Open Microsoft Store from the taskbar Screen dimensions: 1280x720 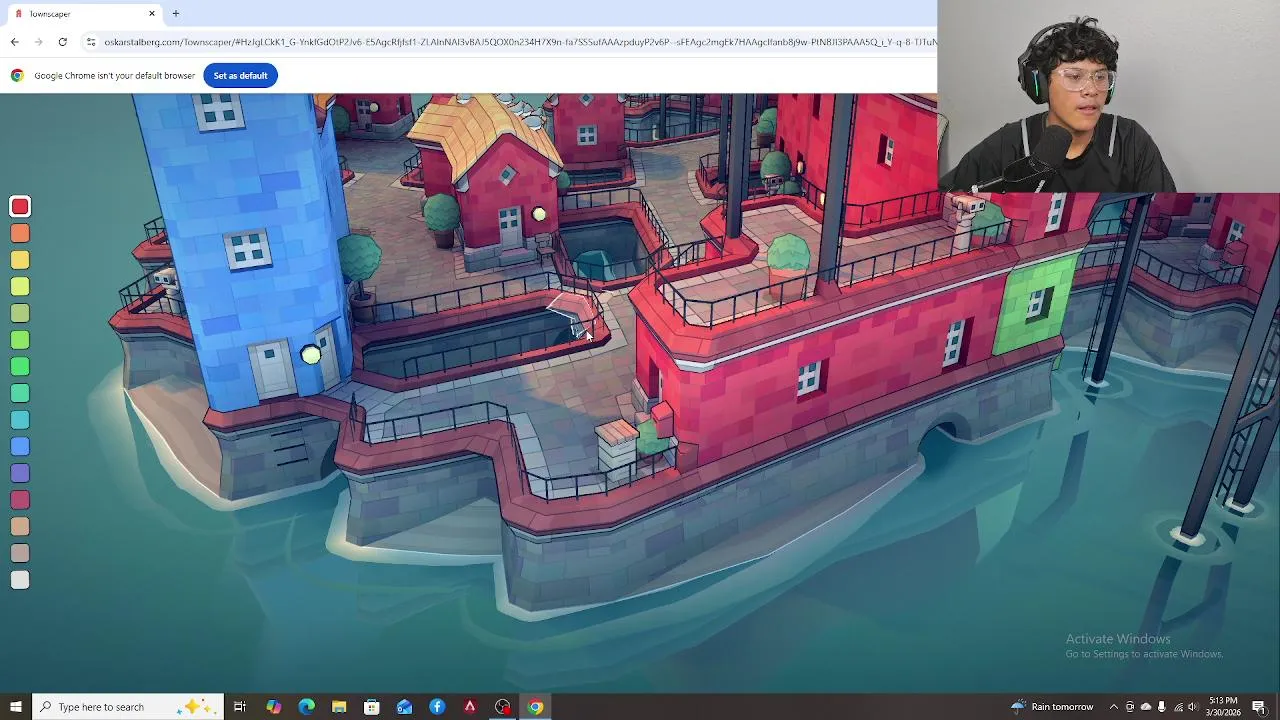(x=372, y=707)
